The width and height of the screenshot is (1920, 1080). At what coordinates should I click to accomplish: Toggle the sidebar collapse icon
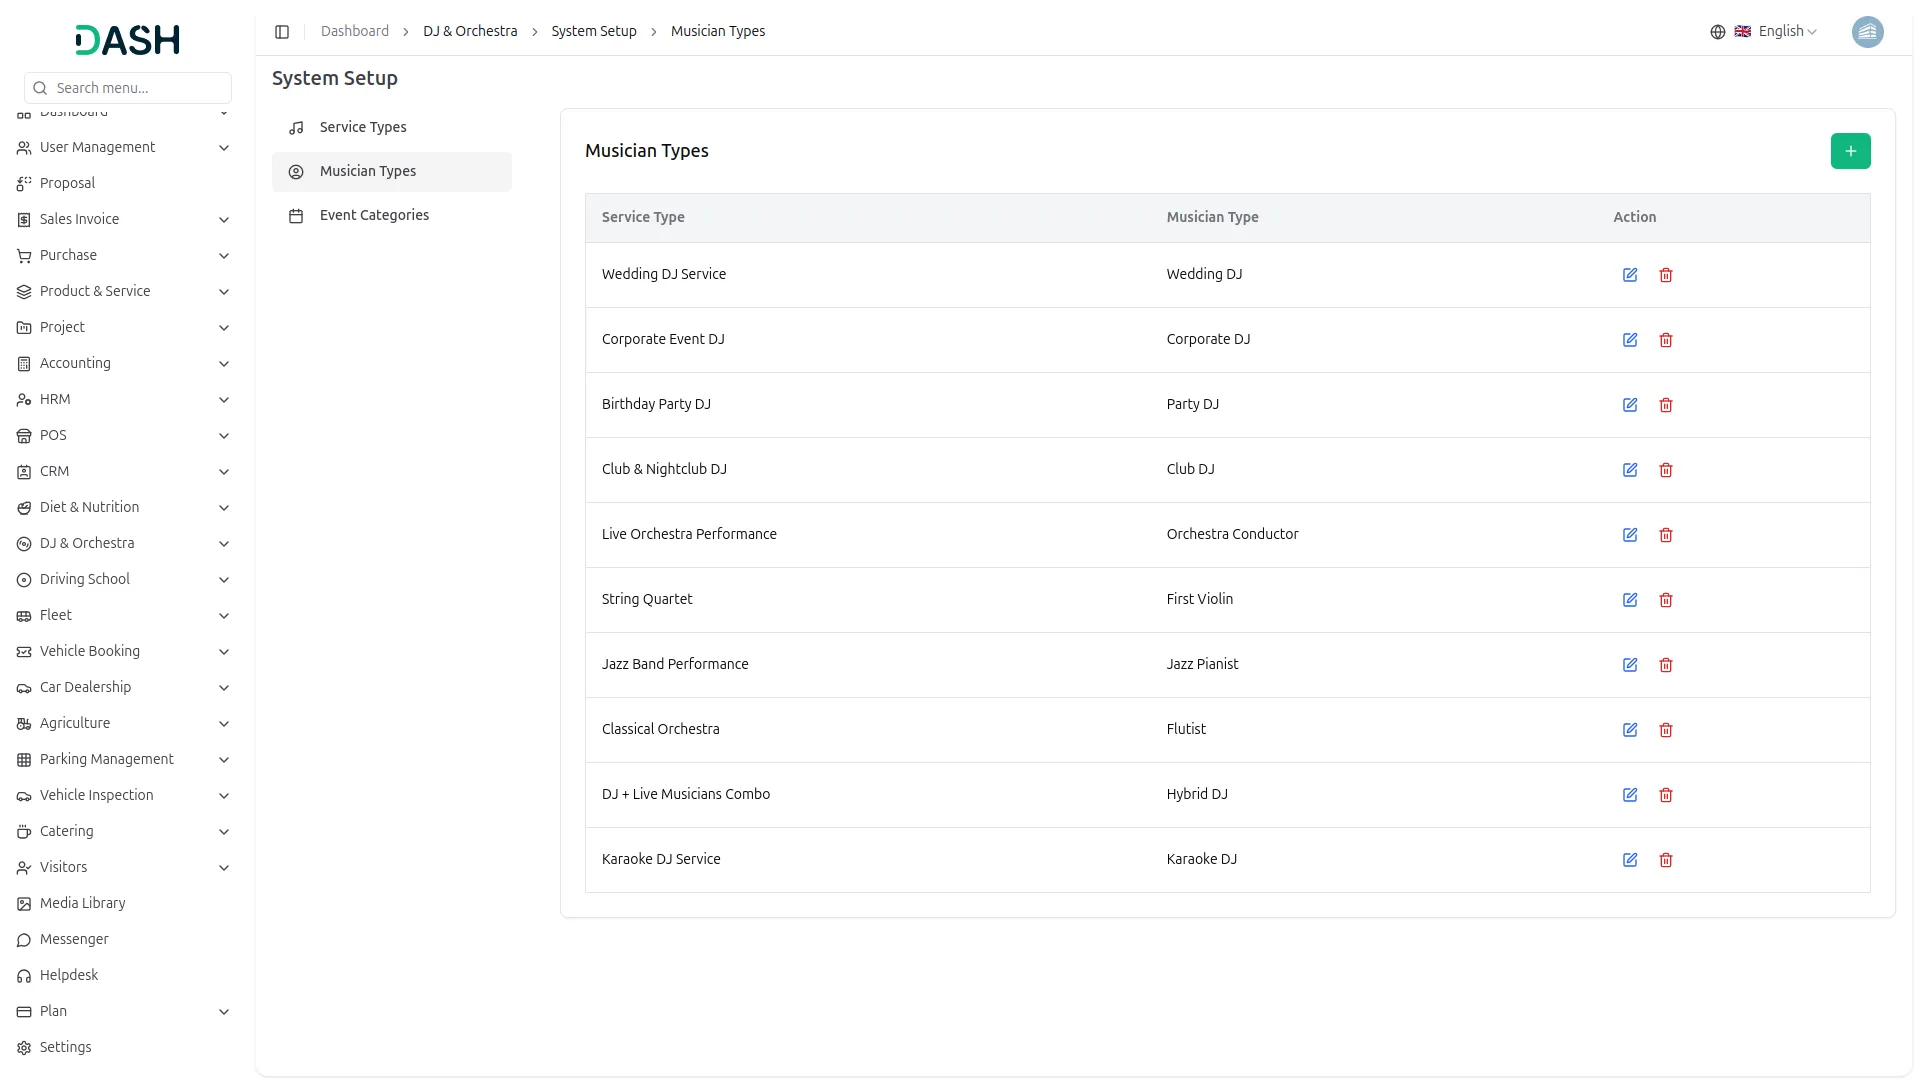point(282,32)
